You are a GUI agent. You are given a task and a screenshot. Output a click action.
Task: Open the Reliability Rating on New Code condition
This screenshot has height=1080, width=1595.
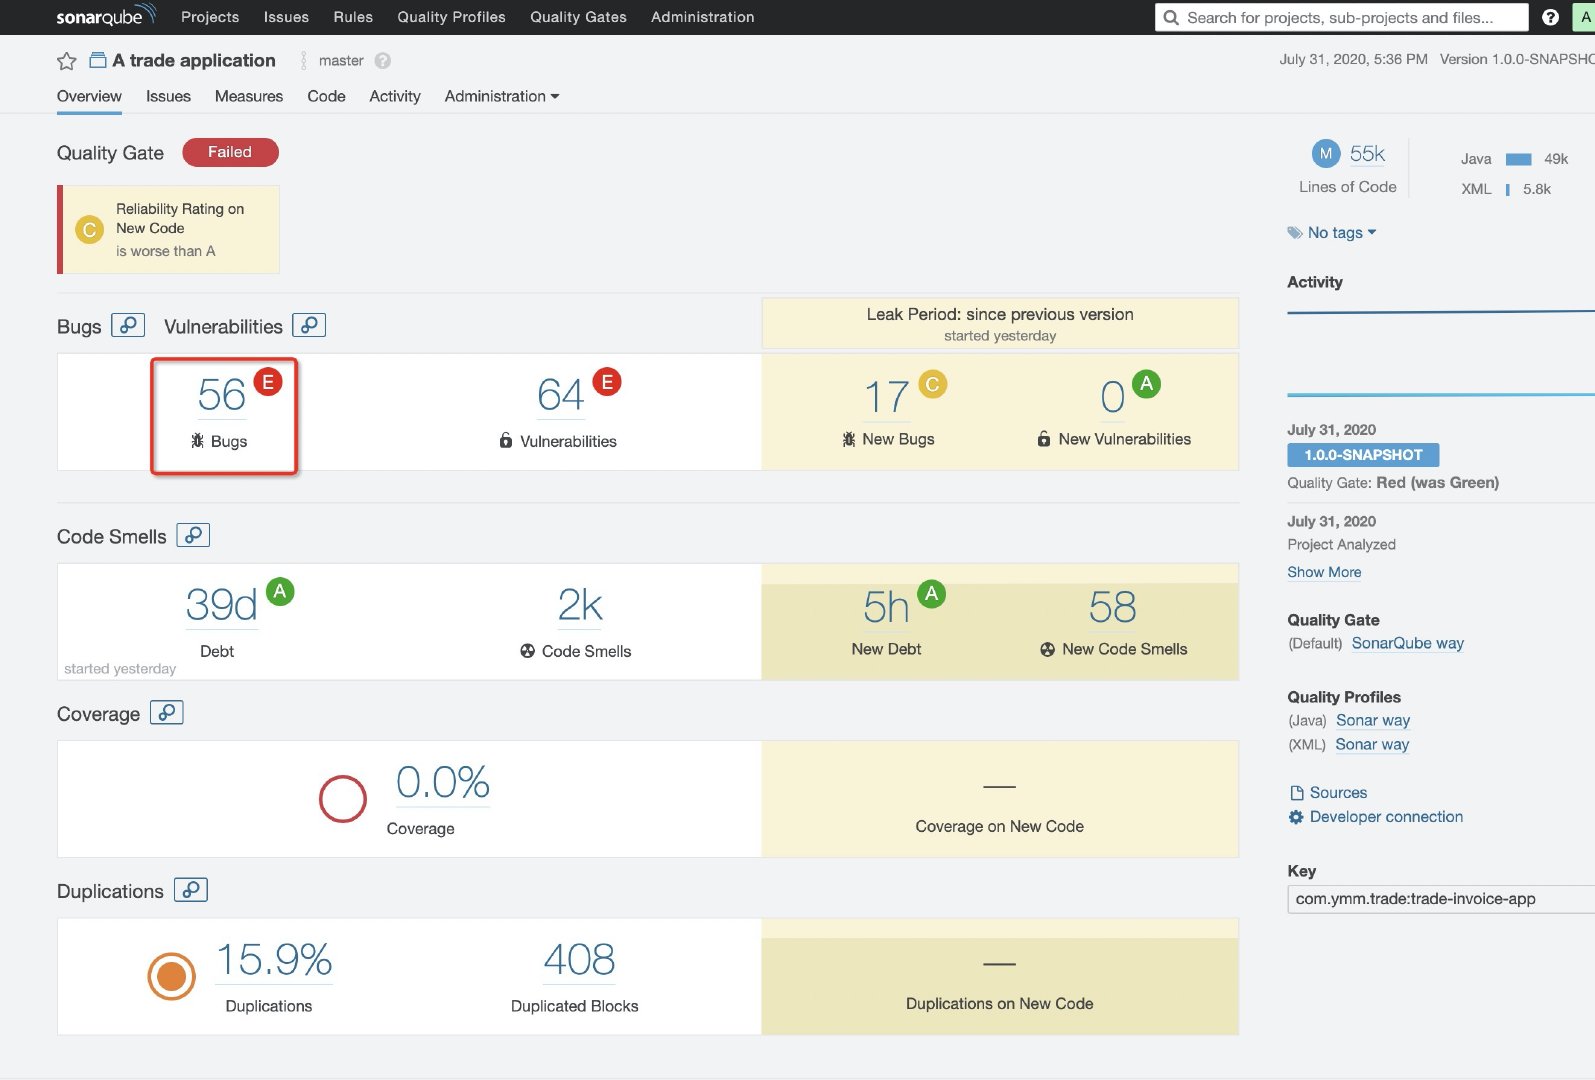point(168,229)
